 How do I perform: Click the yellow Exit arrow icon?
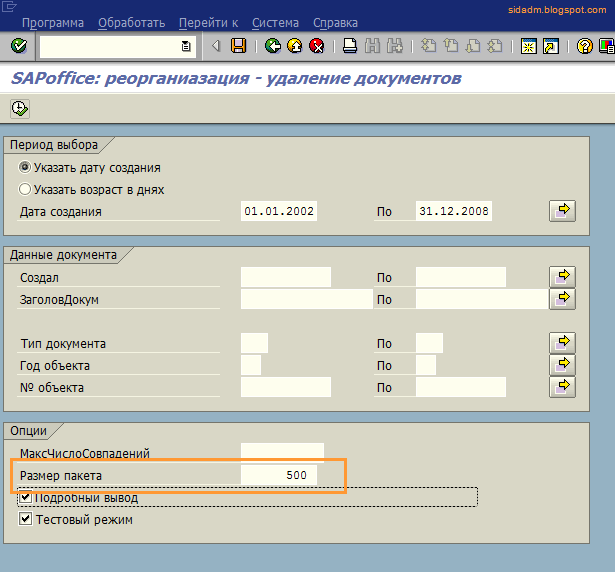pos(295,46)
